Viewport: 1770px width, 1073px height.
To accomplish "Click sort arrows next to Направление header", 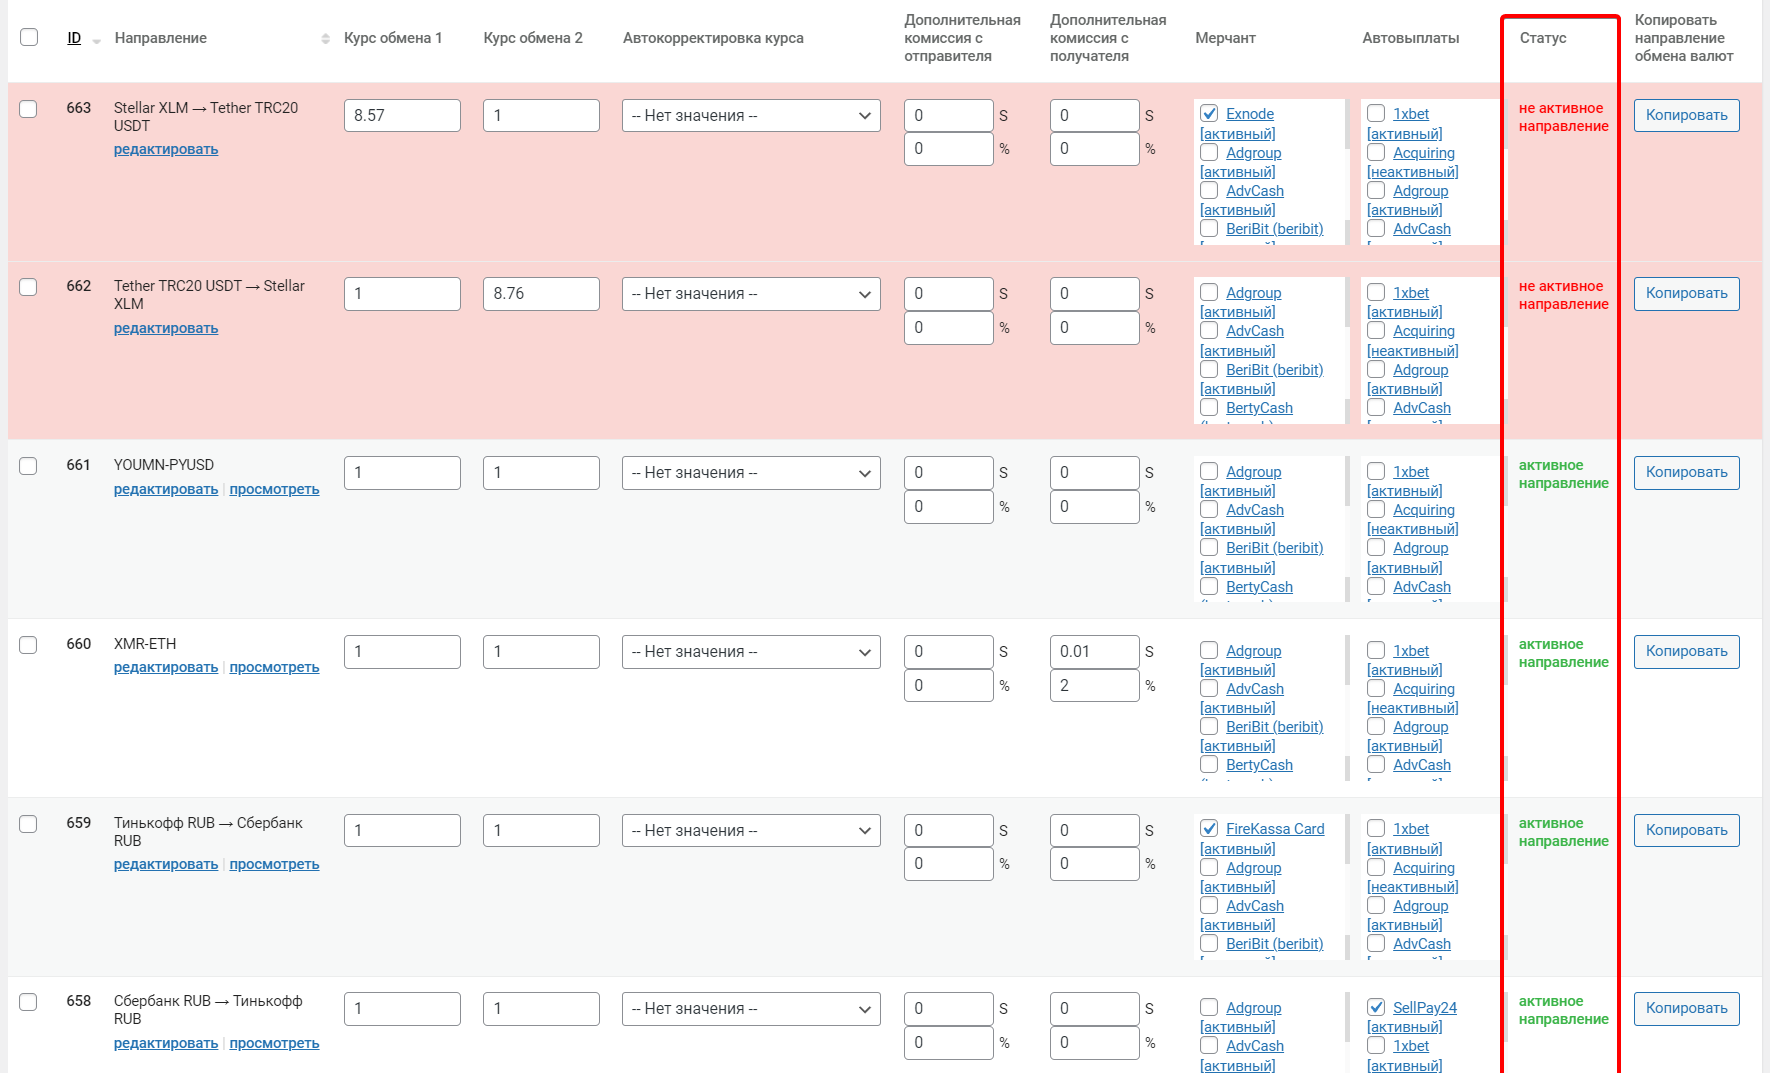I will [x=325, y=39].
